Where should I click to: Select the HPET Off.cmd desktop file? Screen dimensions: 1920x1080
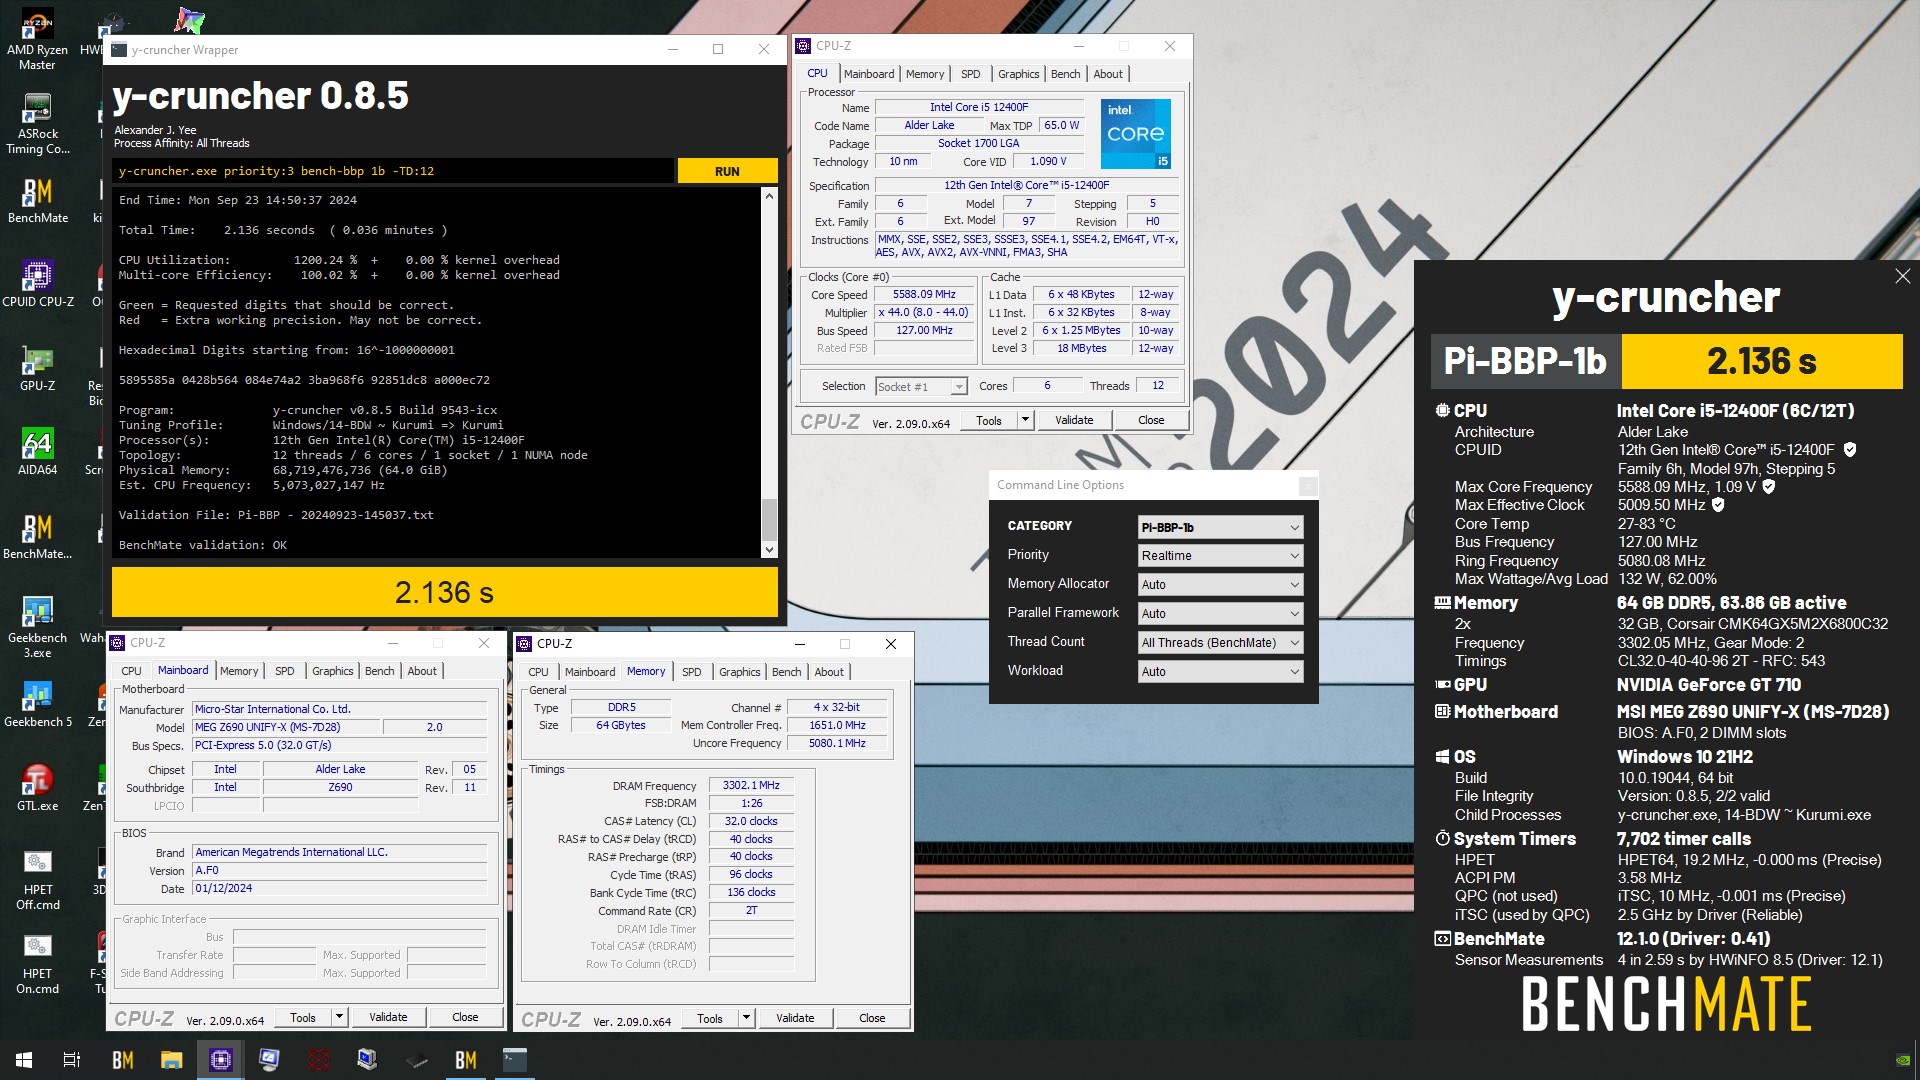[x=37, y=879]
